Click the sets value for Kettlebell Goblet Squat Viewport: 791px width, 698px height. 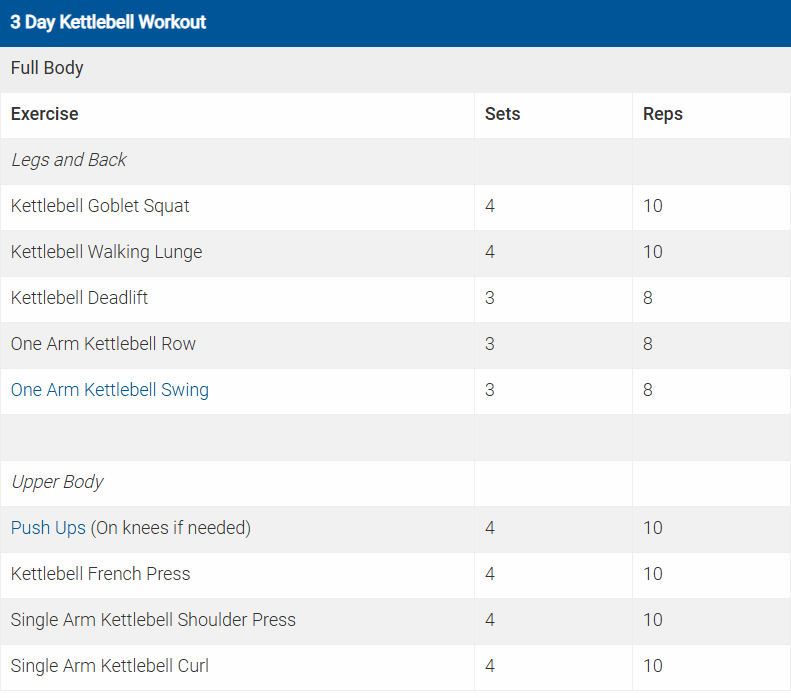click(490, 206)
